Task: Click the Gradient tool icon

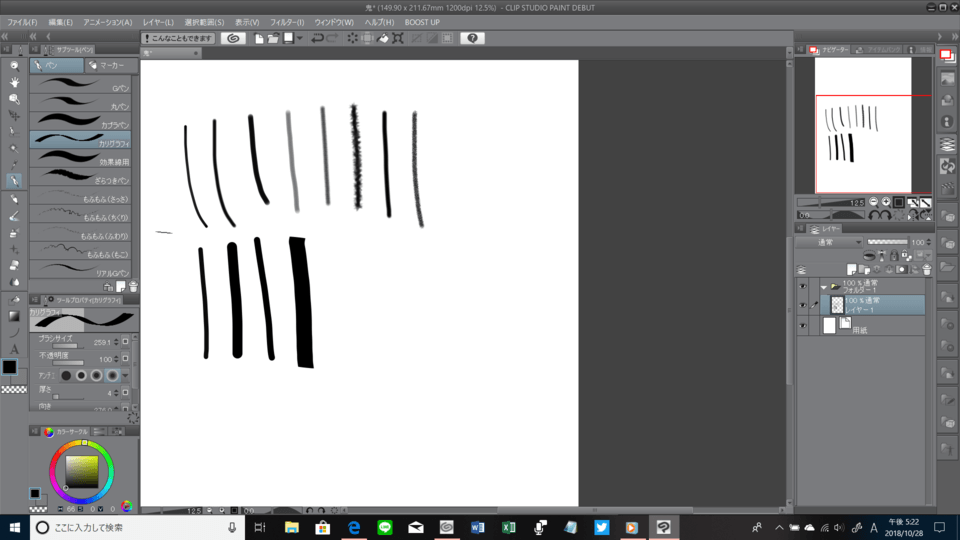Action: [15, 316]
